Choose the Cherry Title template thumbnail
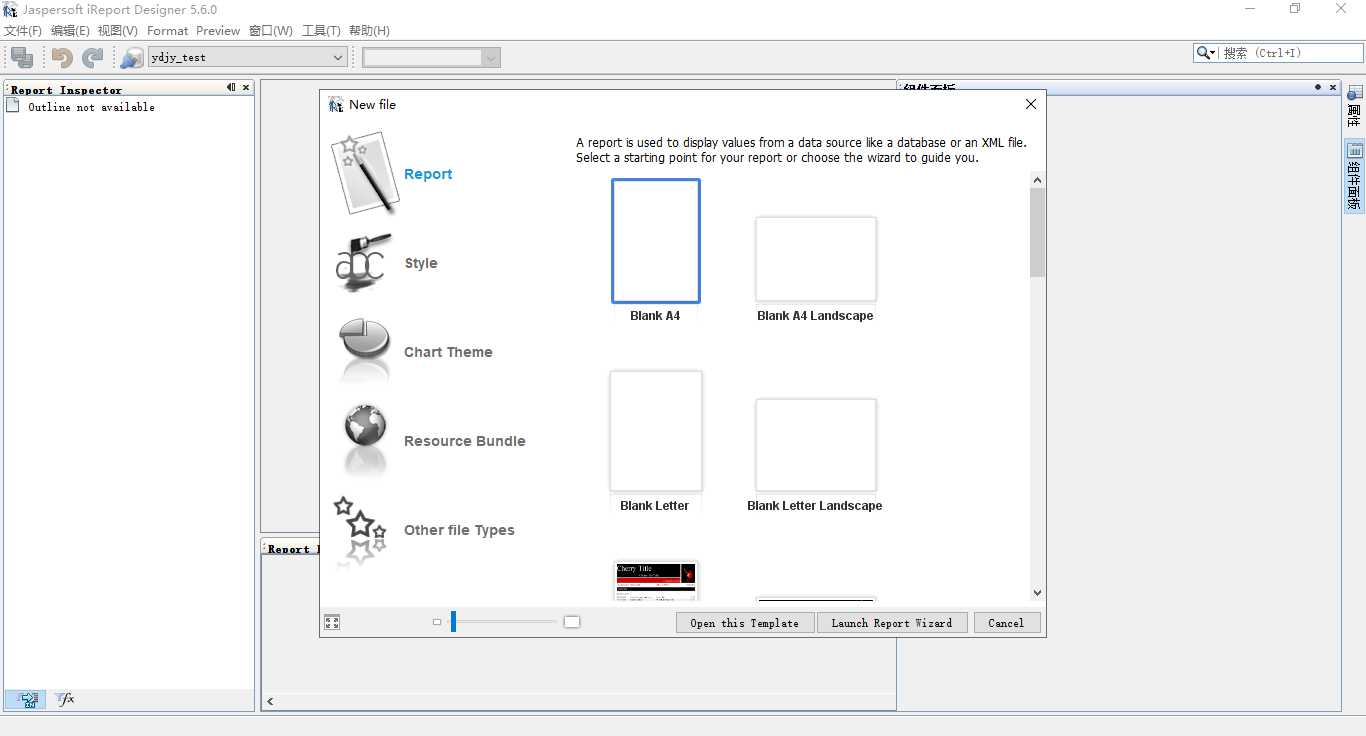 tap(655, 581)
